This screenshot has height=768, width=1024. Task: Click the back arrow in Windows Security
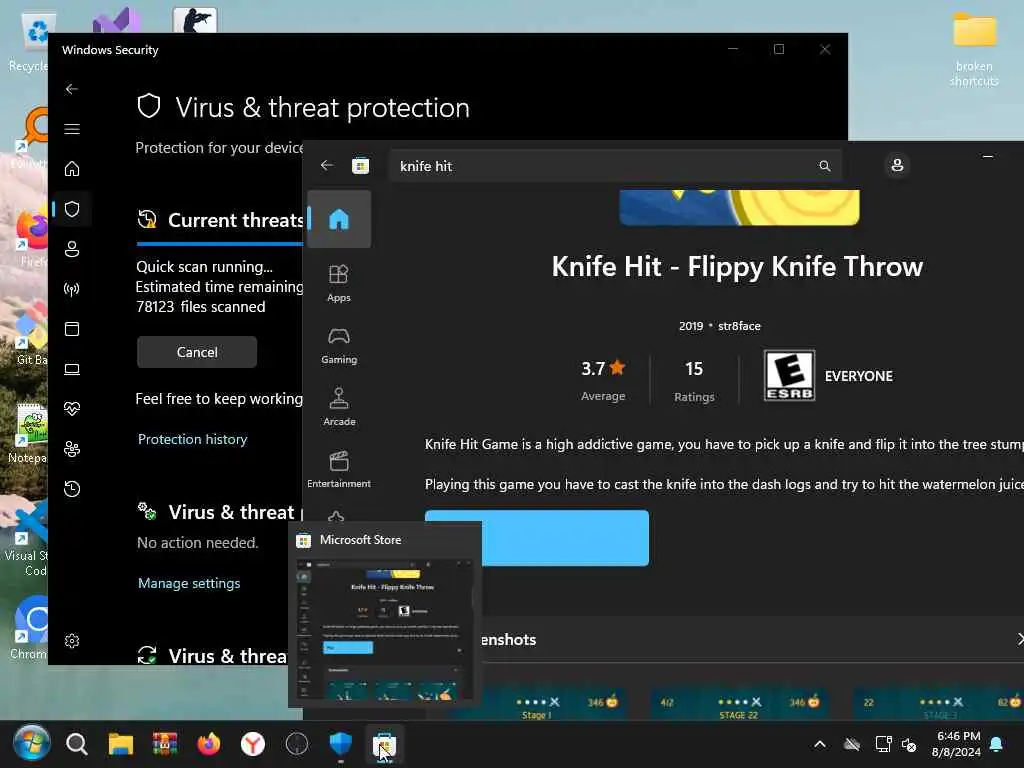pos(72,89)
